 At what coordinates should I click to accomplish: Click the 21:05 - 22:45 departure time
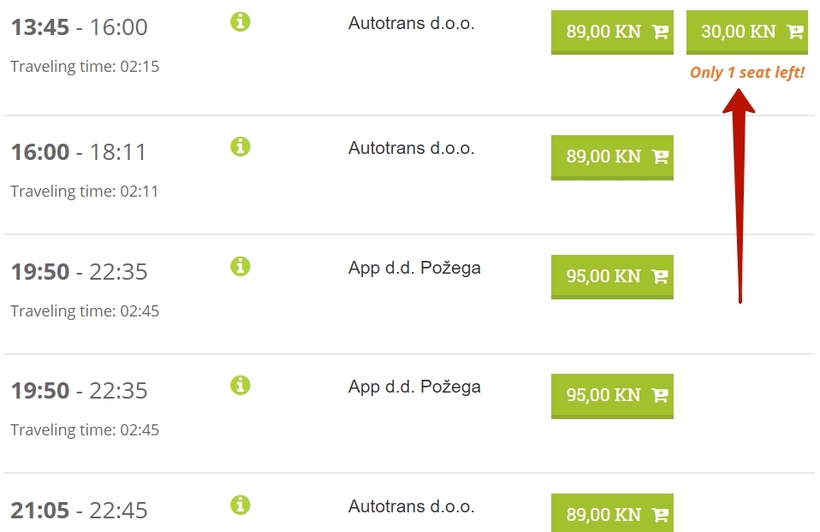(79, 511)
